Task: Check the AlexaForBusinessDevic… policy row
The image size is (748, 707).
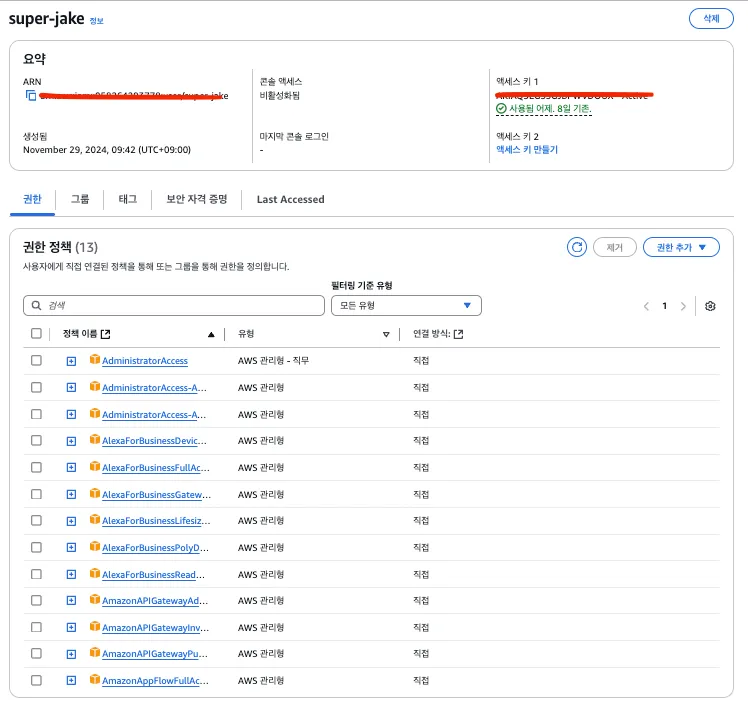Action: [36, 440]
